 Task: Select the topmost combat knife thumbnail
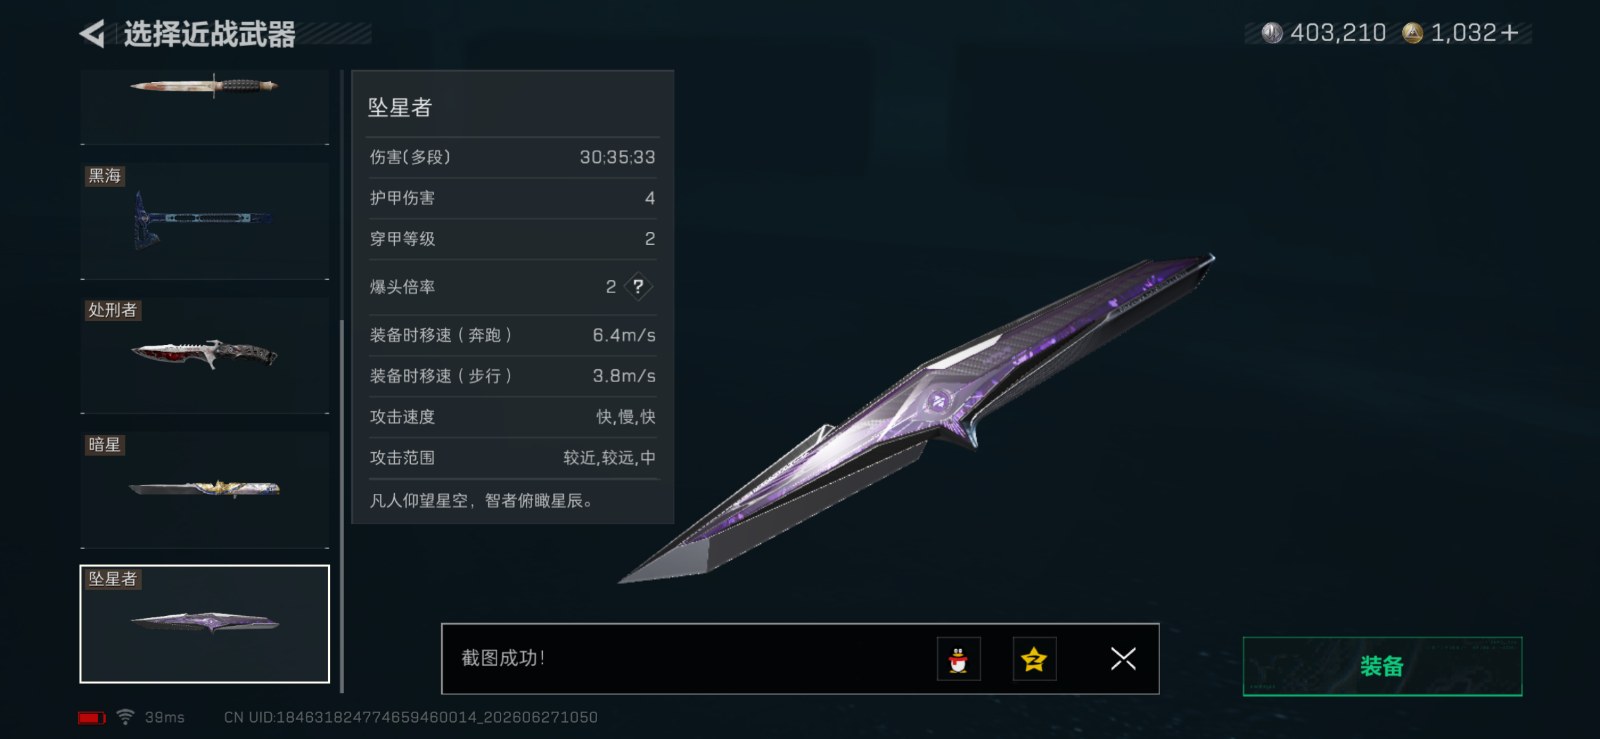tap(205, 106)
